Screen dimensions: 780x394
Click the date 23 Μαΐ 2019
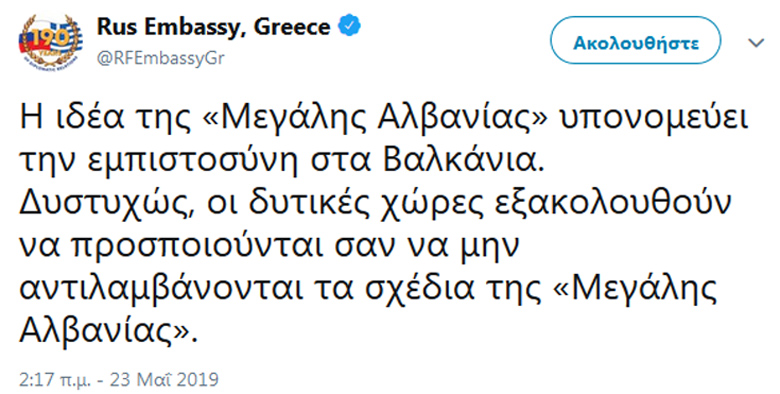pos(164,379)
